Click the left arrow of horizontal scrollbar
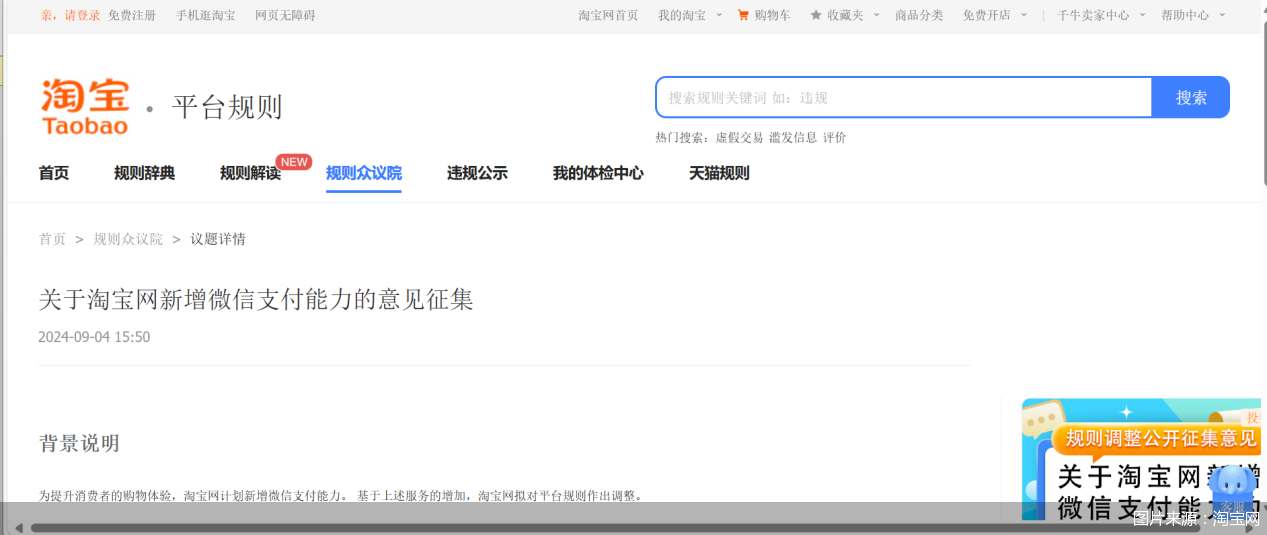 [17, 527]
